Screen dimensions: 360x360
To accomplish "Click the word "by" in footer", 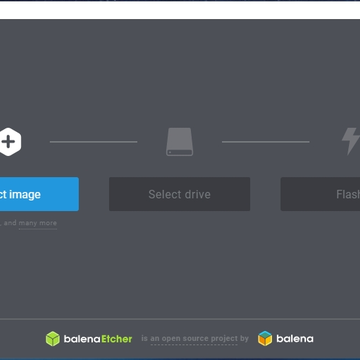I will [244, 339].
